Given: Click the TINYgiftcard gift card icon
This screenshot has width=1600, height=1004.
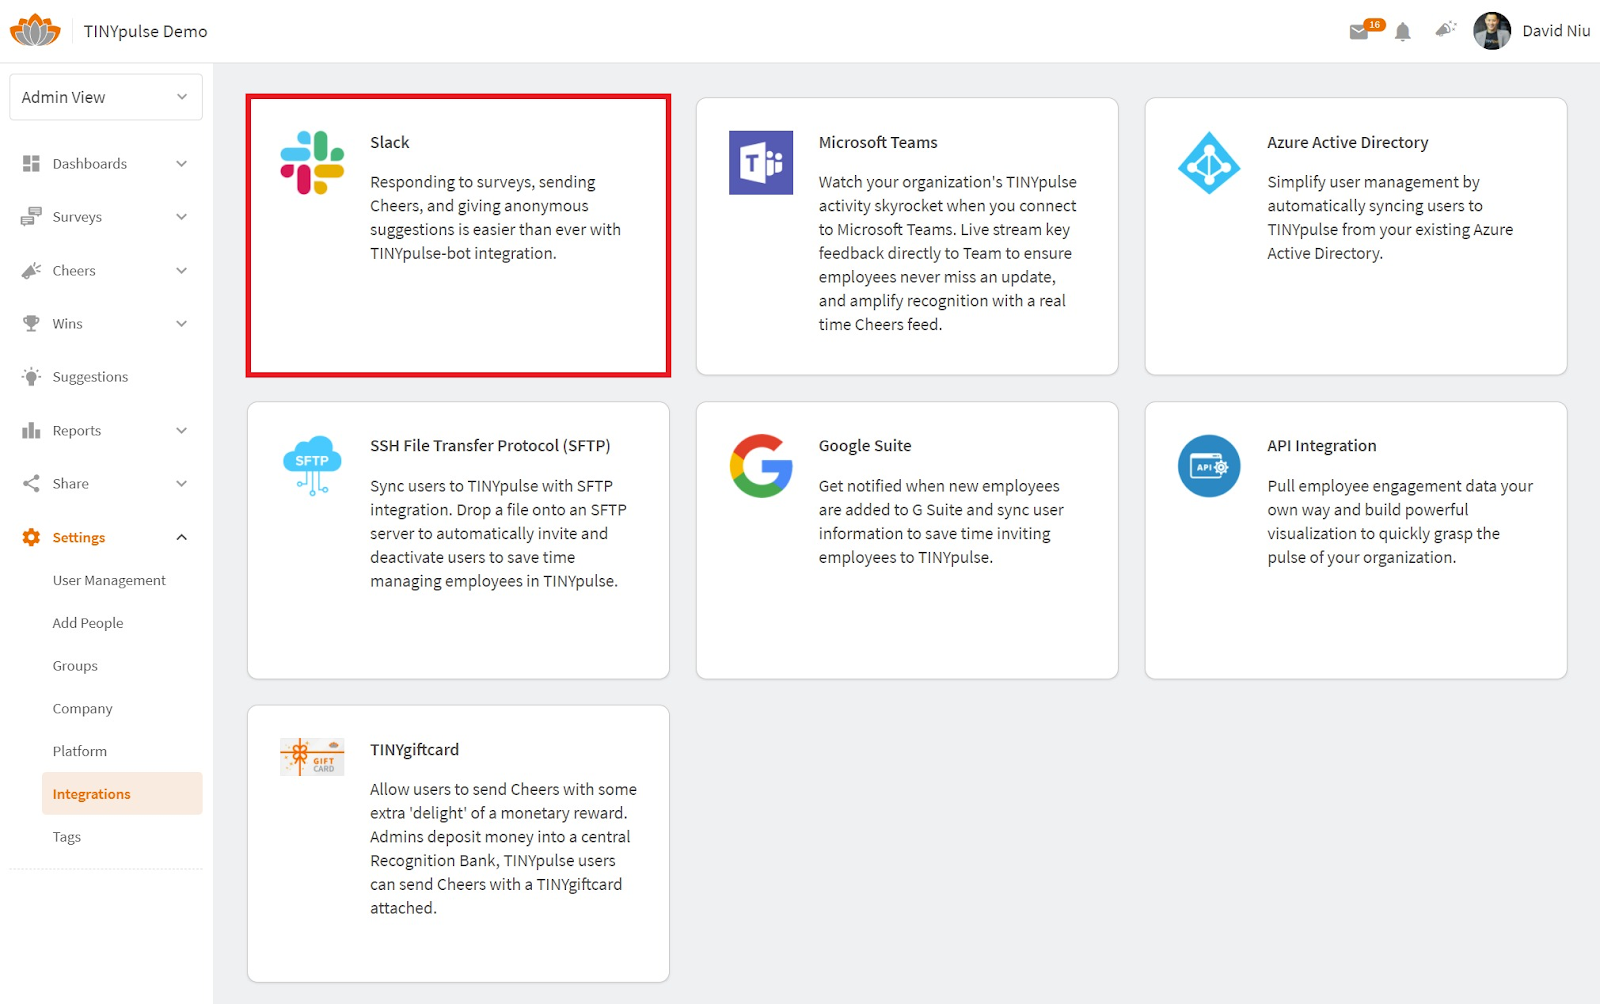Looking at the screenshot, I should 312,757.
